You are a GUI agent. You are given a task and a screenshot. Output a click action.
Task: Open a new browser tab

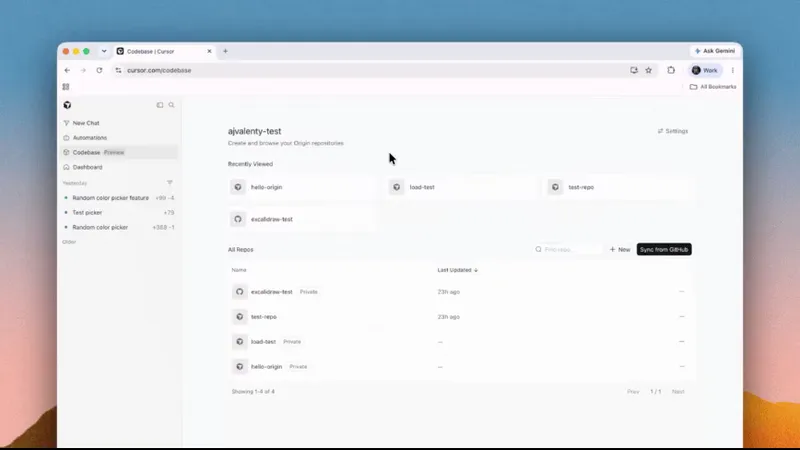coord(226,51)
